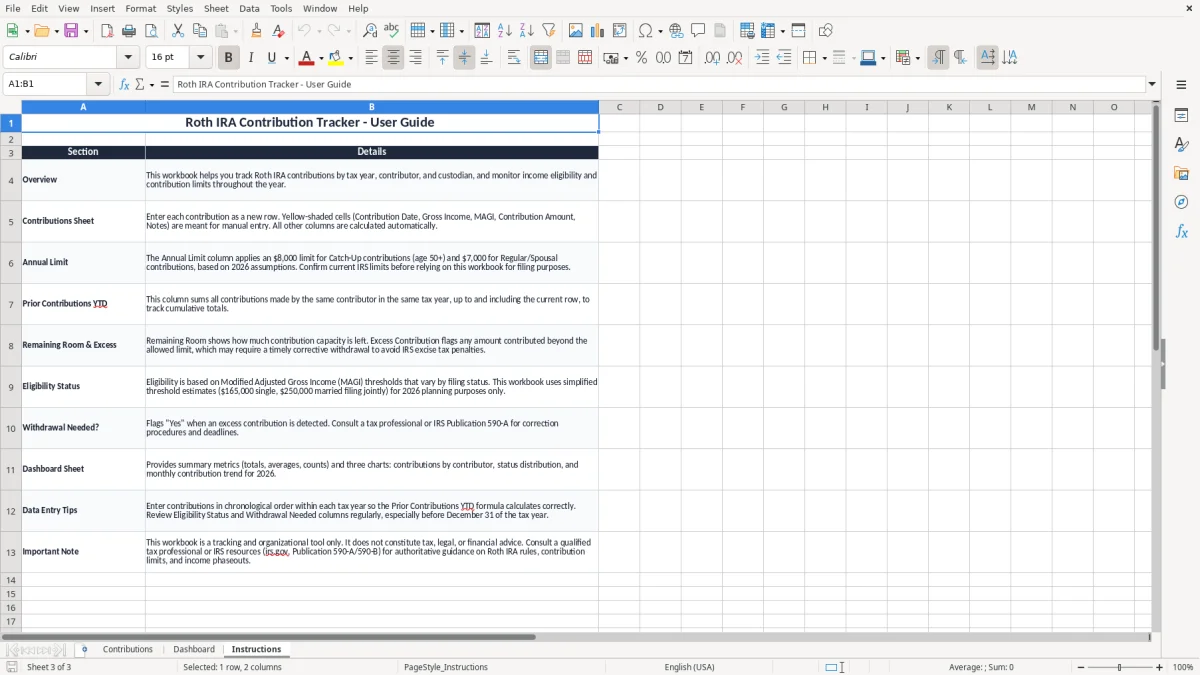Sort descending Z to A
Screen dimensions: 1200x675
[x=526, y=31]
